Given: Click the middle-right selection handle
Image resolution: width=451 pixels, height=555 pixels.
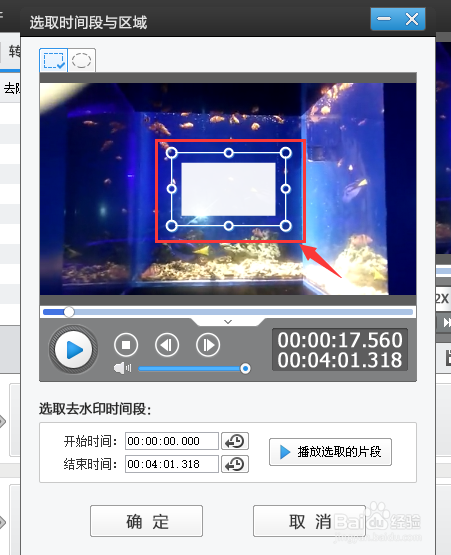Looking at the screenshot, I should pyautogui.click(x=286, y=189).
